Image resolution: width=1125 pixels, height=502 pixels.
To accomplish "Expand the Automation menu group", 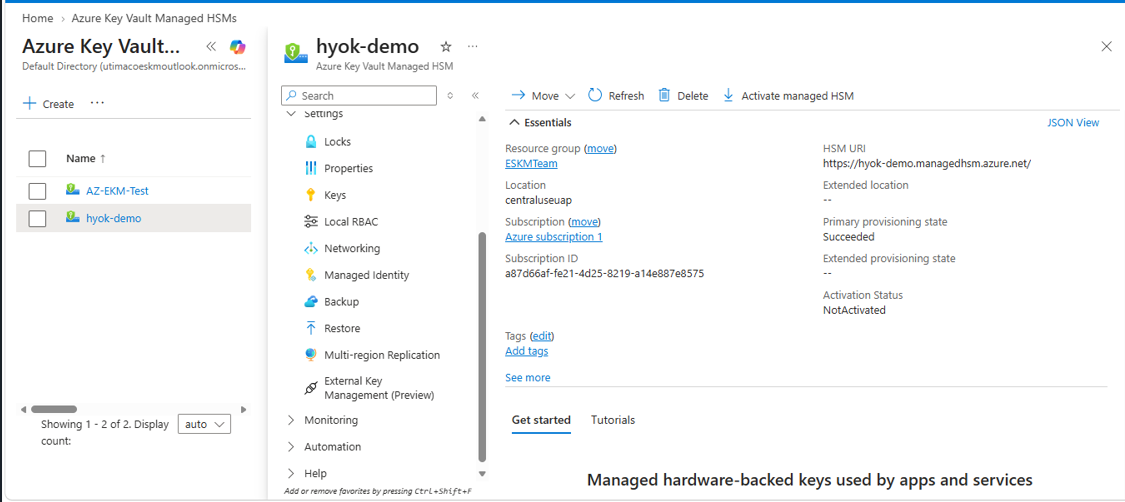I will (291, 446).
